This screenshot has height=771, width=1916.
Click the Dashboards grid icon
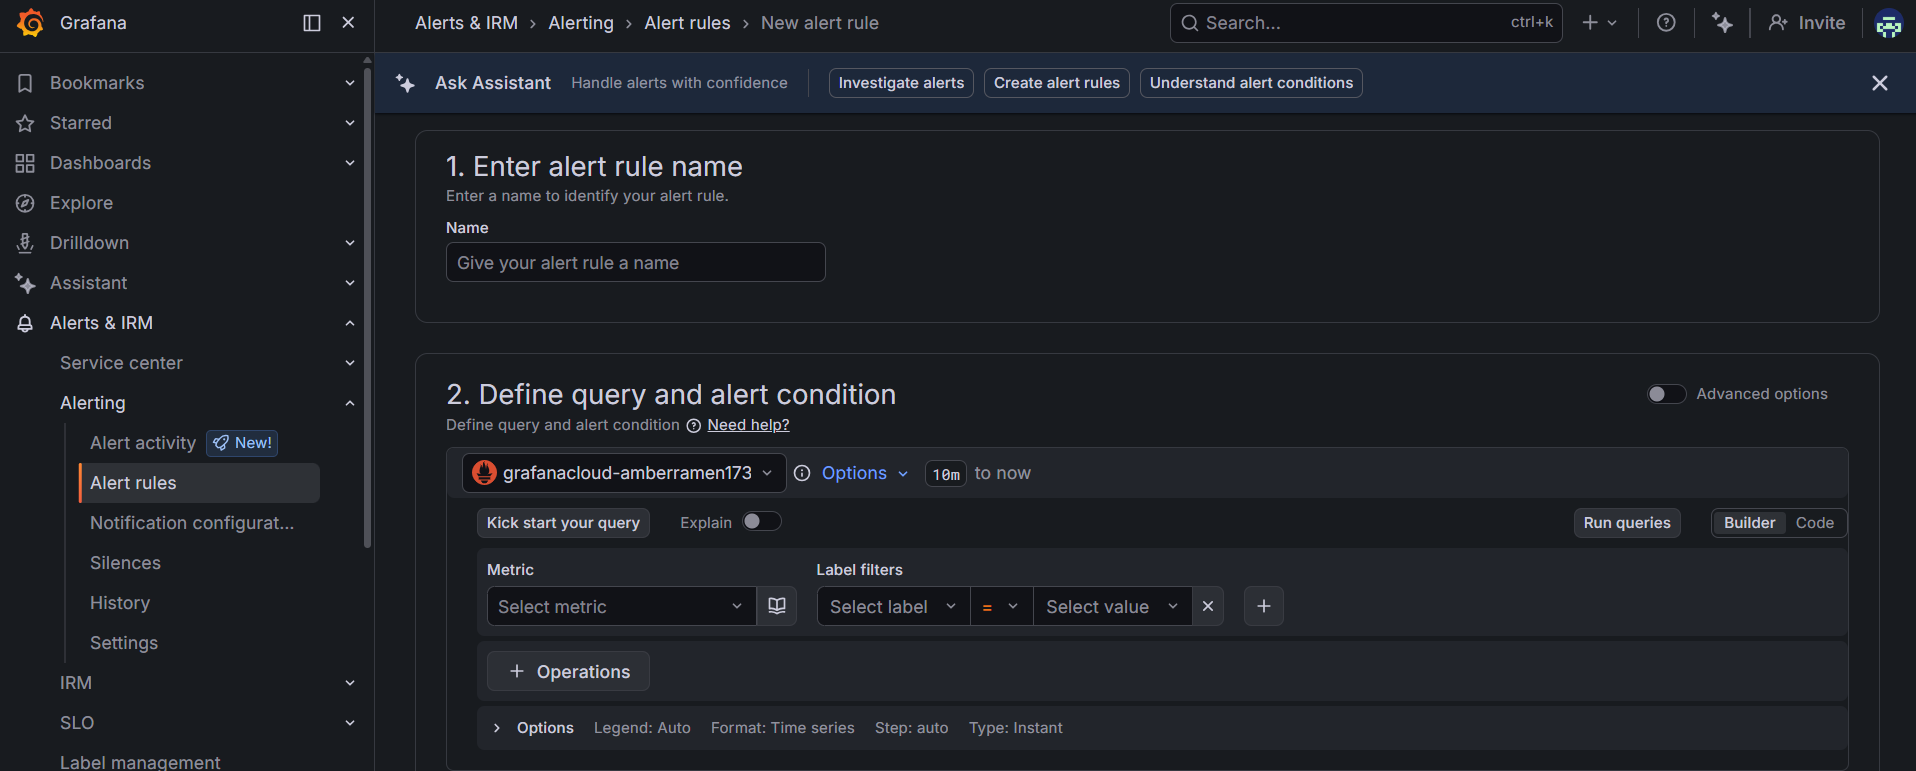click(x=25, y=163)
